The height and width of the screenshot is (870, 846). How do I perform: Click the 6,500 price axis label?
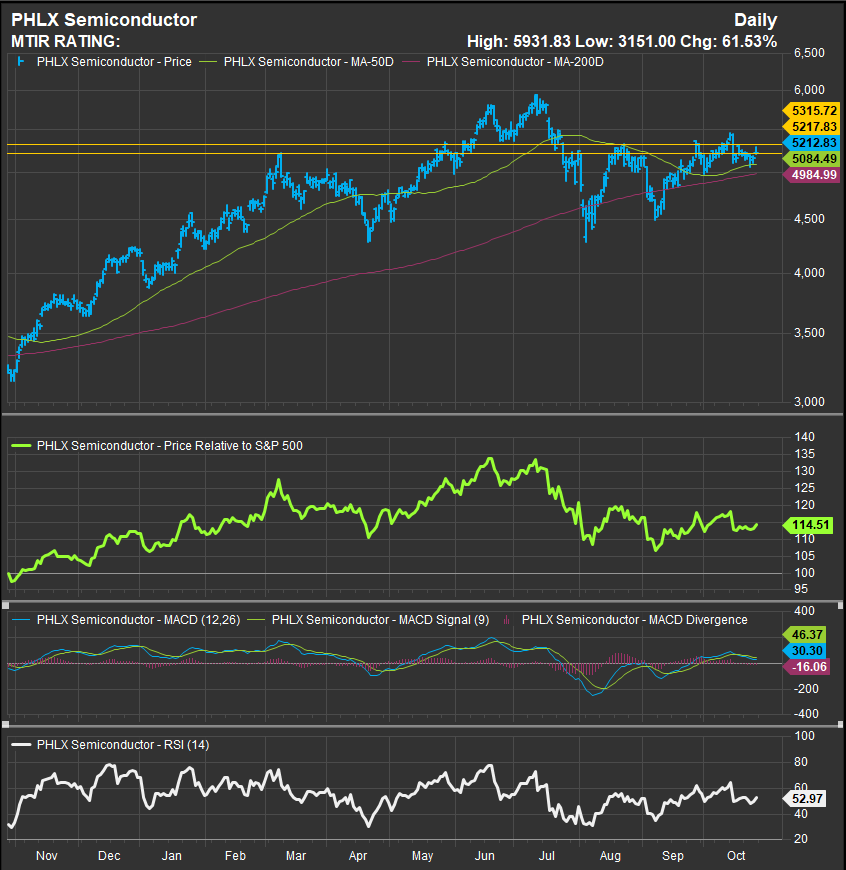[809, 53]
